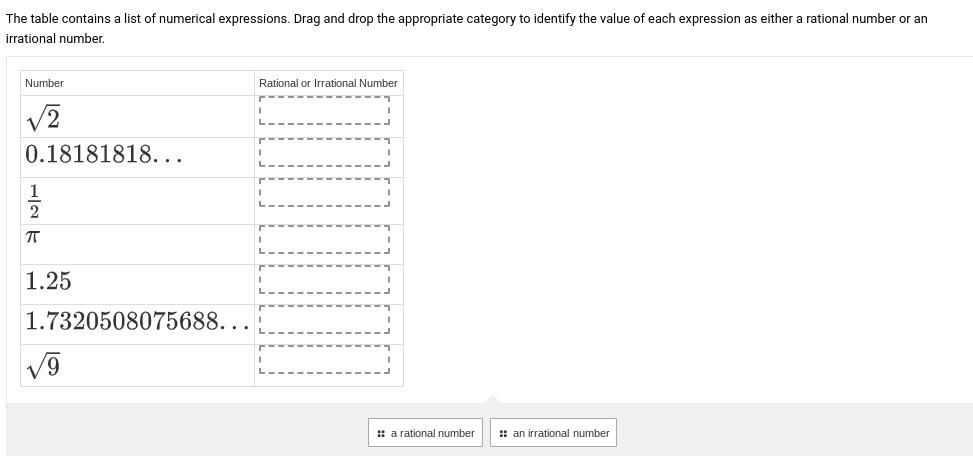This screenshot has width=973, height=456.
Task: Click the 1.25 number cell
Action: pyautogui.click(x=48, y=281)
